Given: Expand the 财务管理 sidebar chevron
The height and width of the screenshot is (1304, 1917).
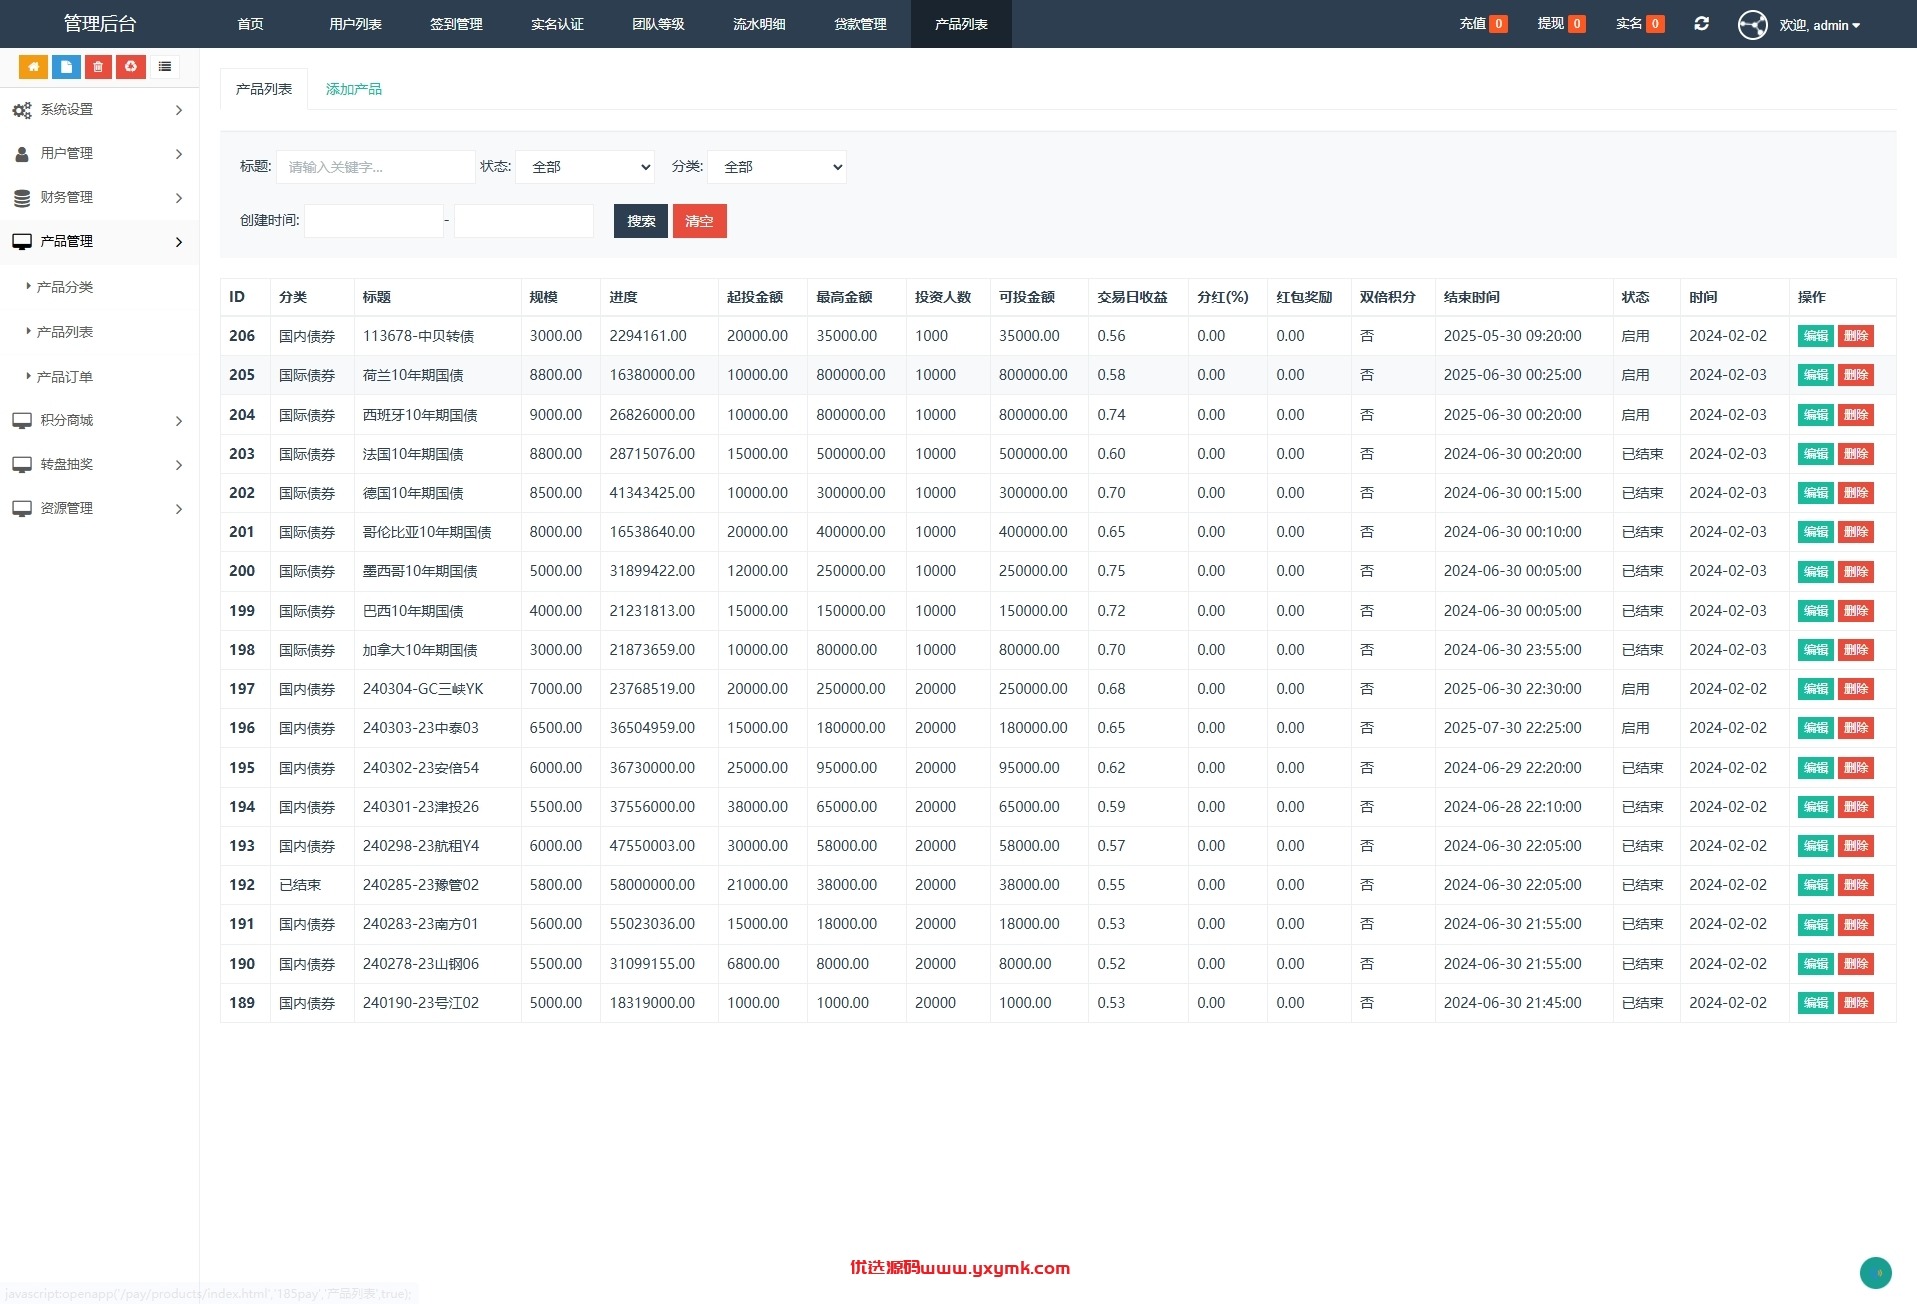Looking at the screenshot, I should point(179,198).
